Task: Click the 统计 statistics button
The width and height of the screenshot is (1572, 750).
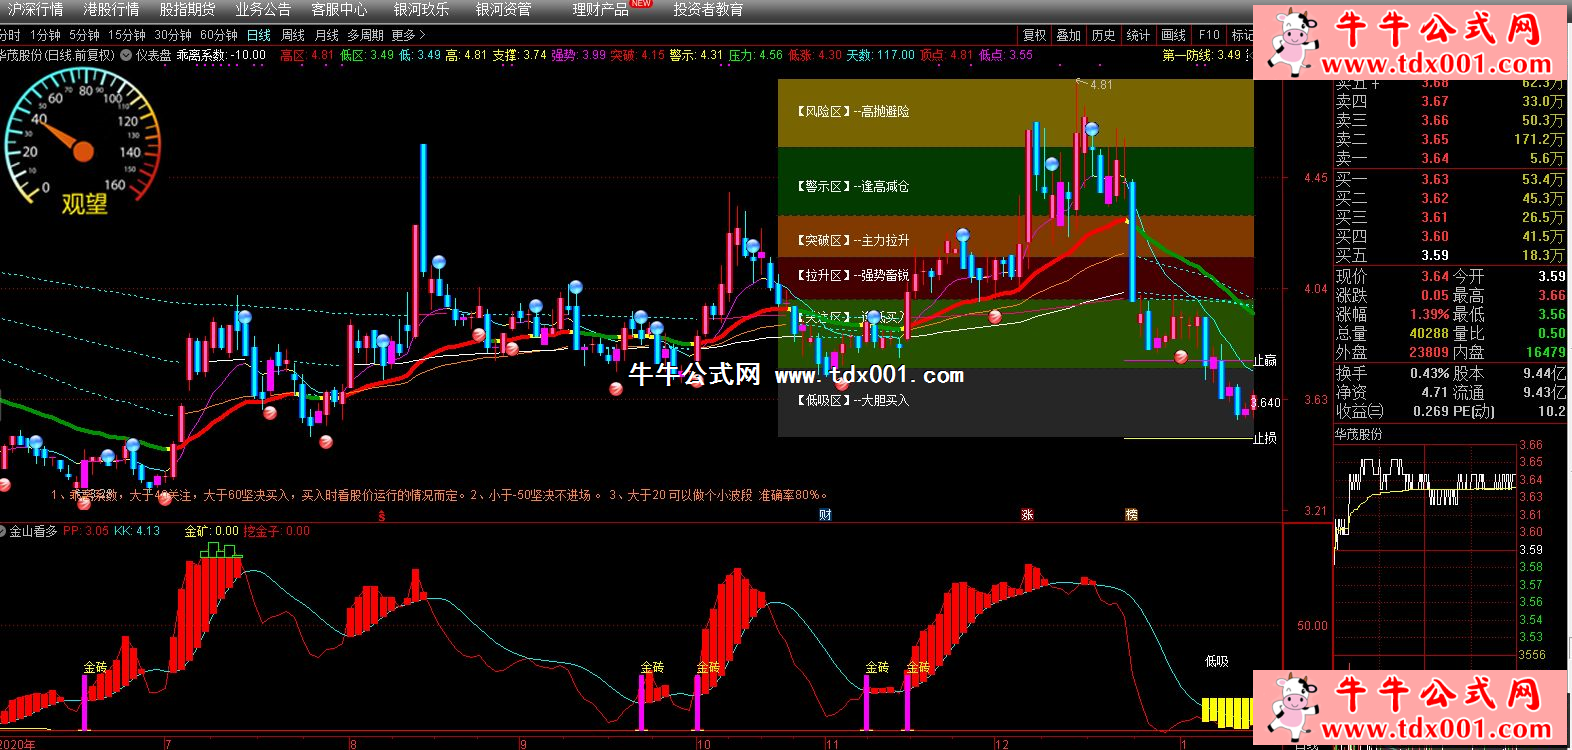Action: tap(1138, 35)
